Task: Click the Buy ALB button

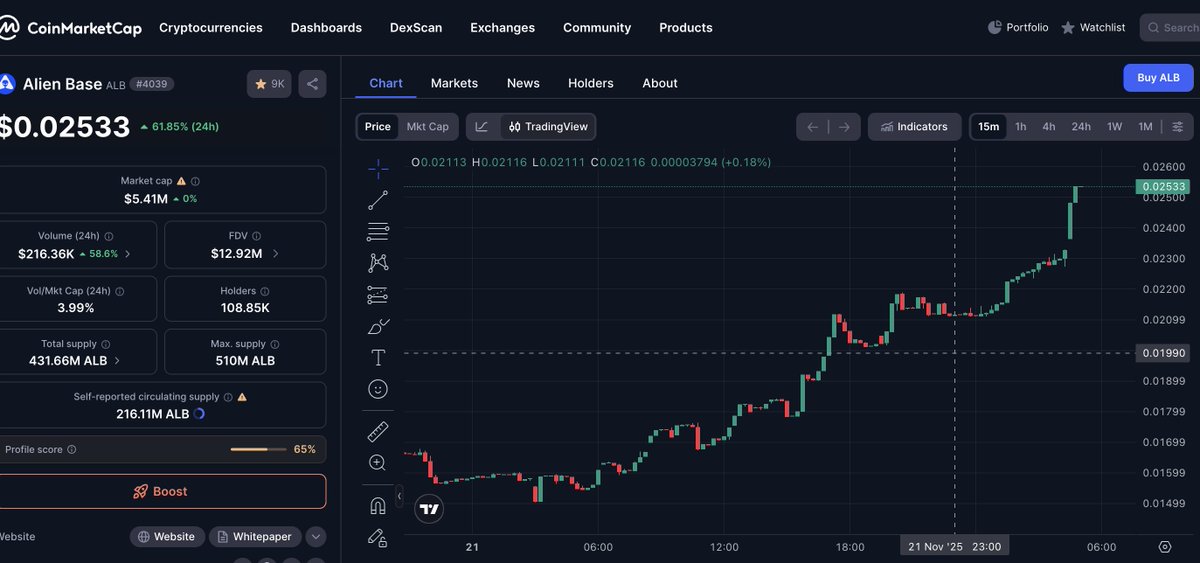Action: (1158, 77)
